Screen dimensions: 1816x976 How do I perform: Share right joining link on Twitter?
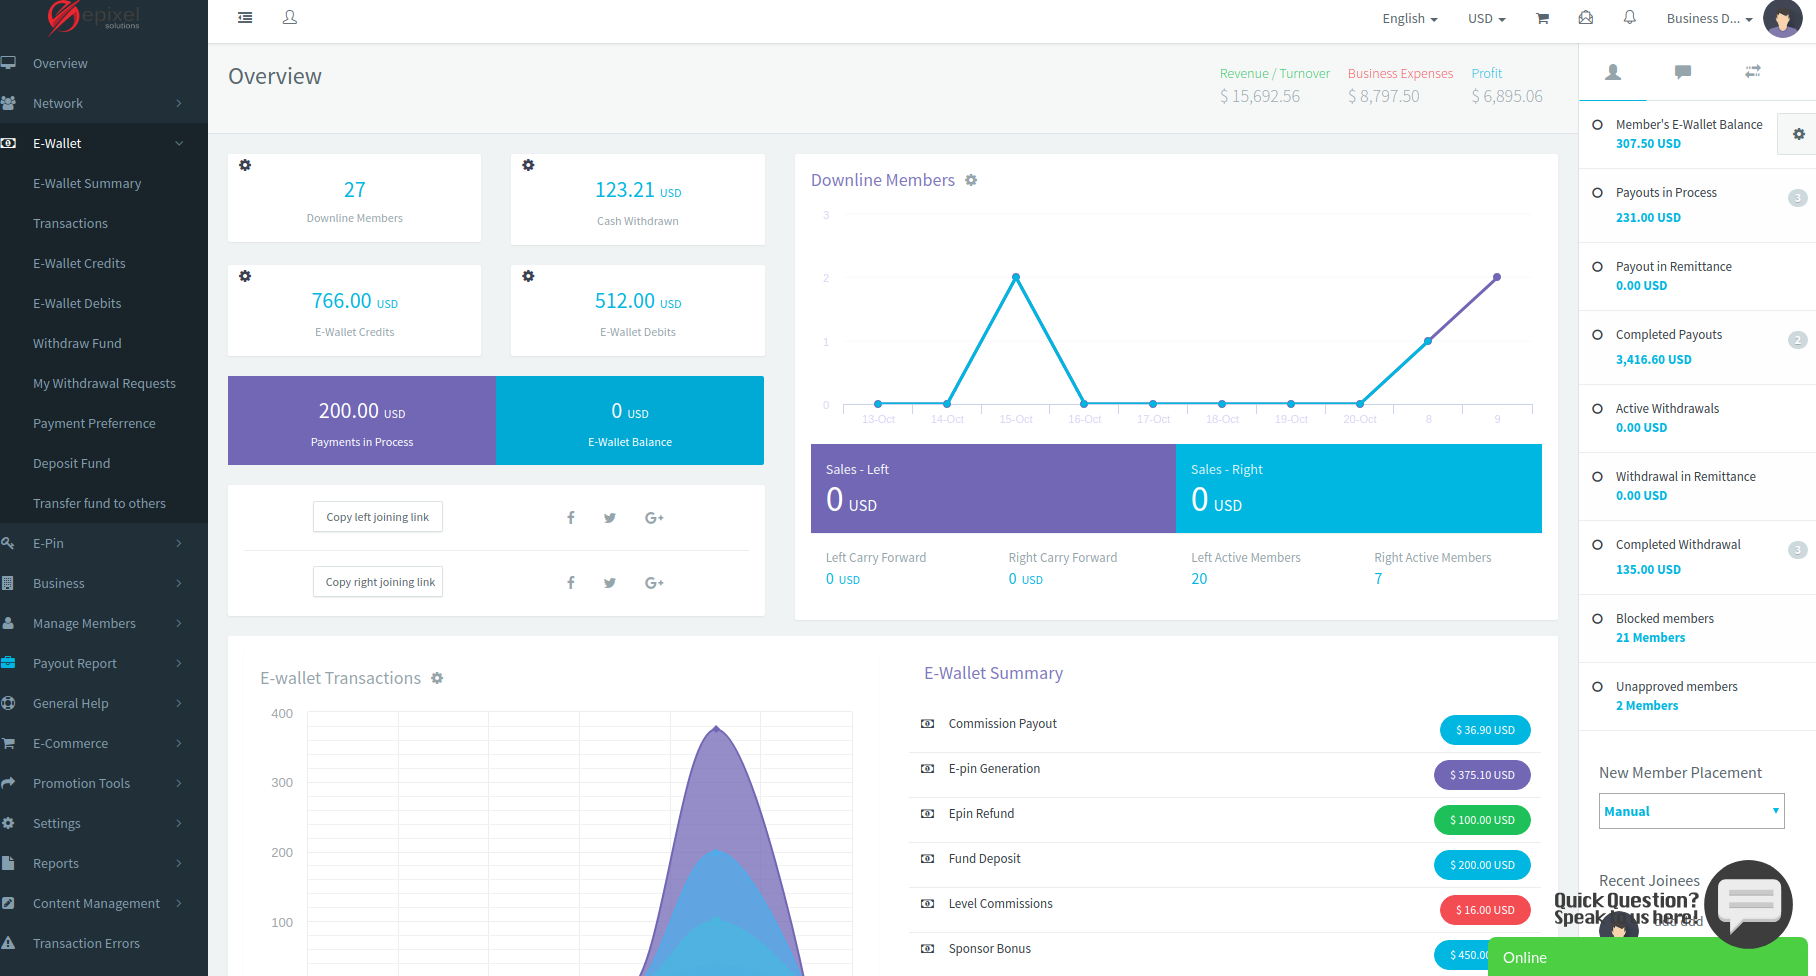610,583
